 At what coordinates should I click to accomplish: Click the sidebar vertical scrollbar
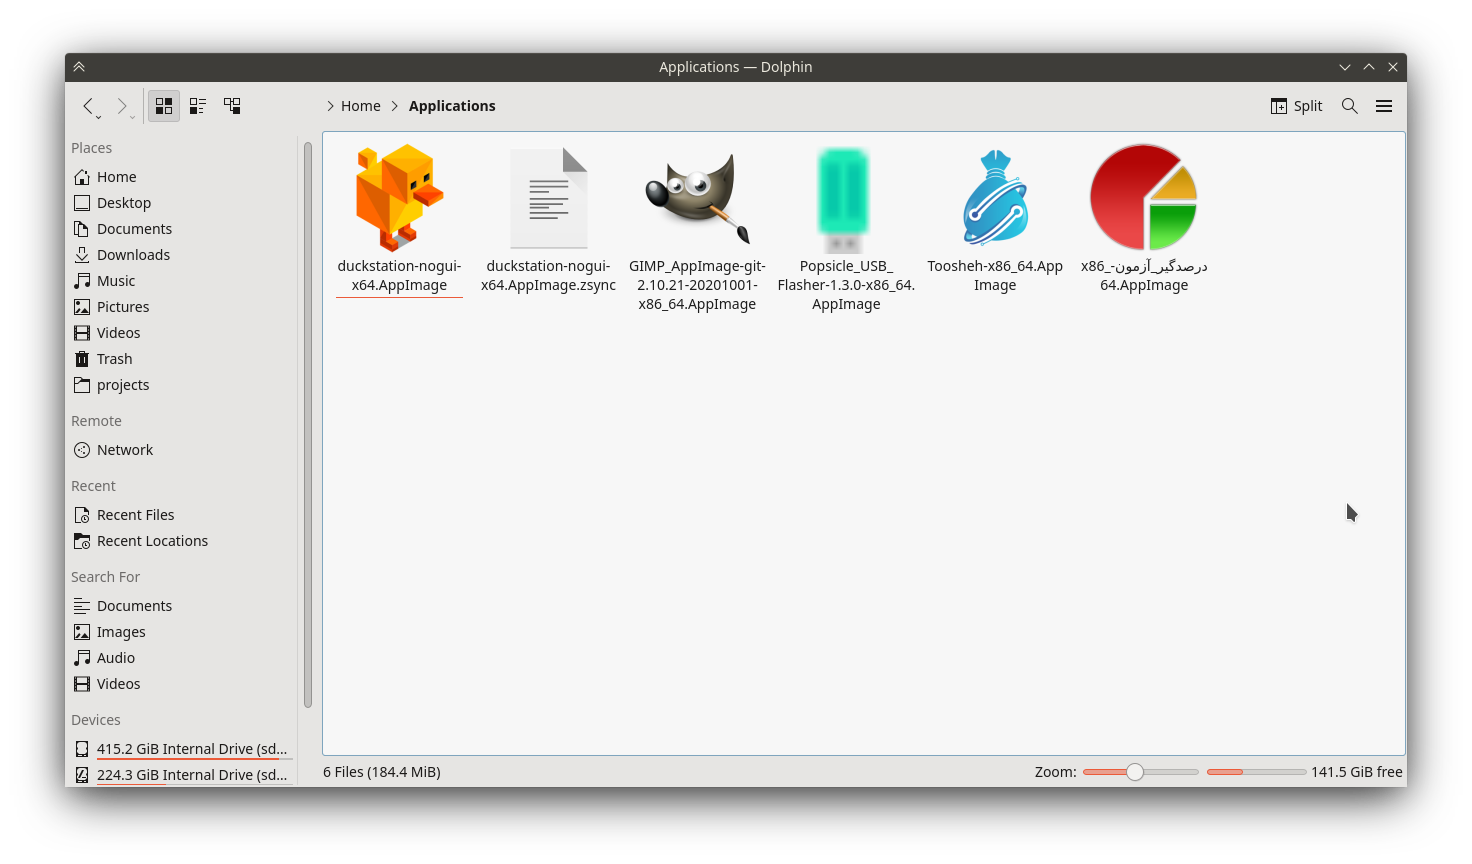coord(308,425)
